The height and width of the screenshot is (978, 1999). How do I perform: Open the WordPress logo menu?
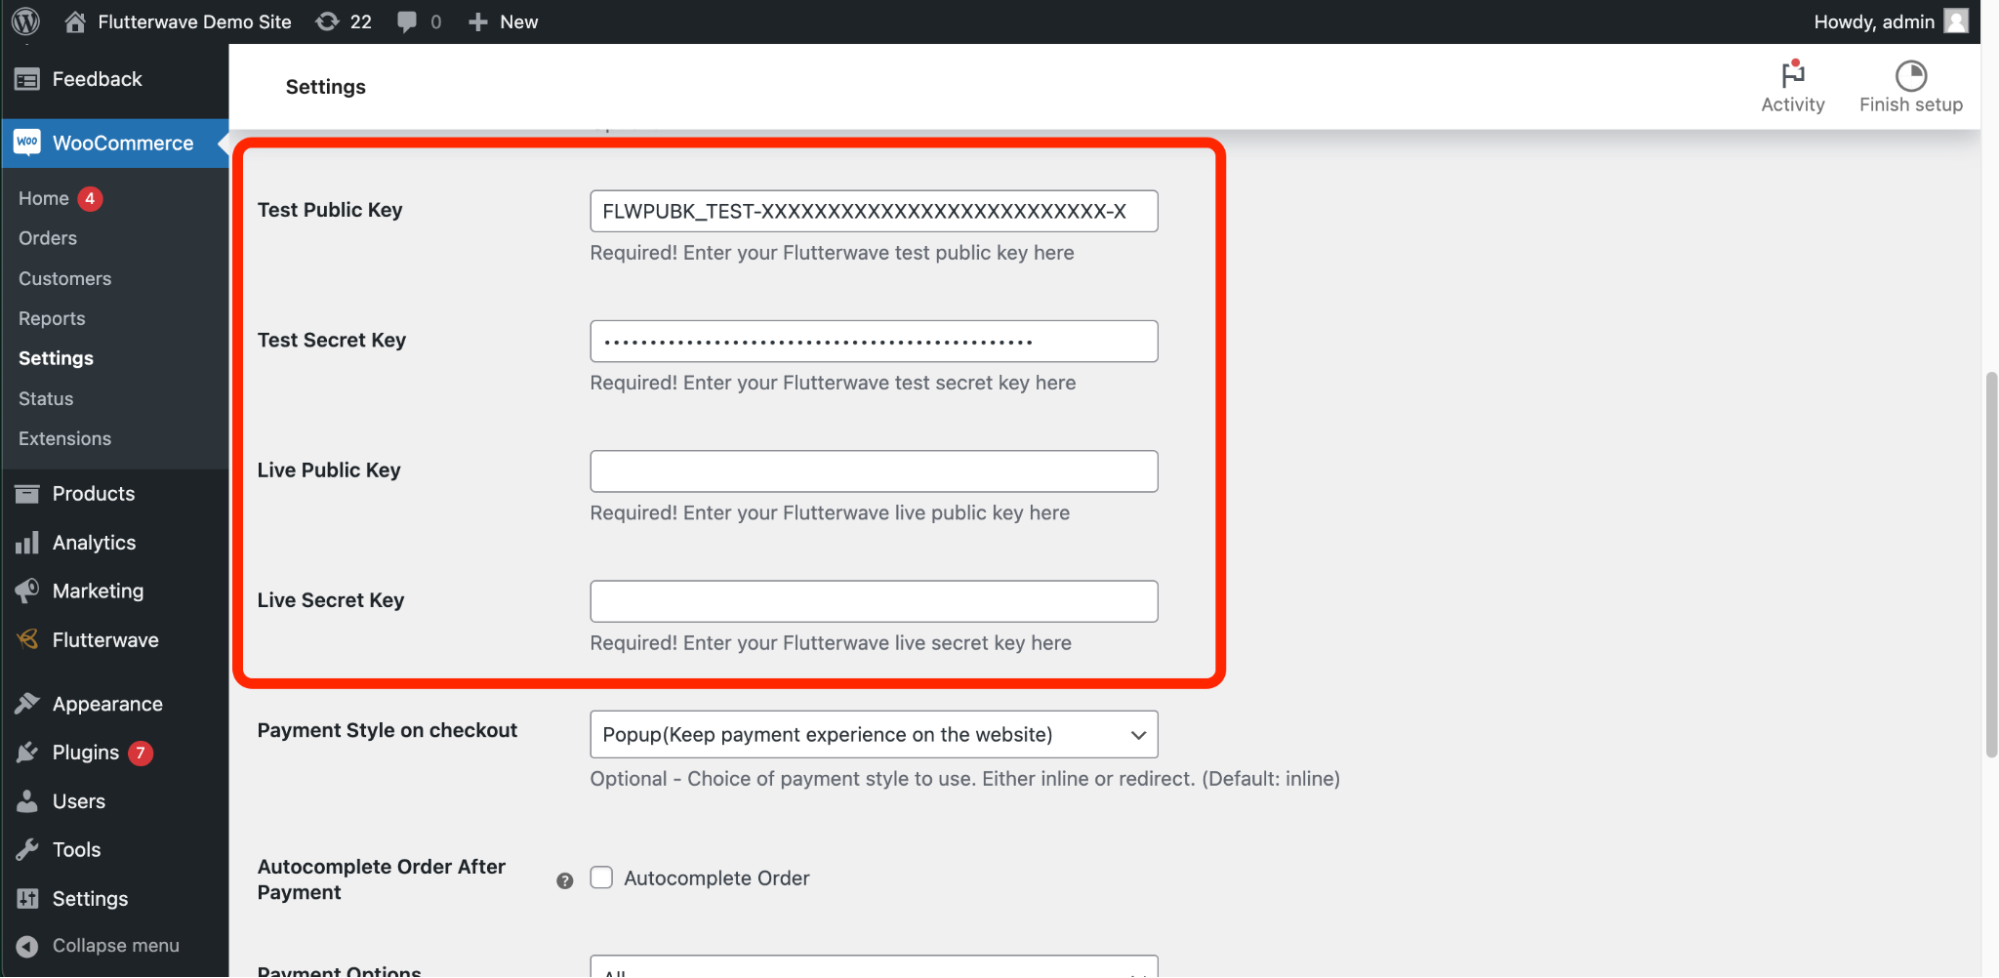(26, 21)
